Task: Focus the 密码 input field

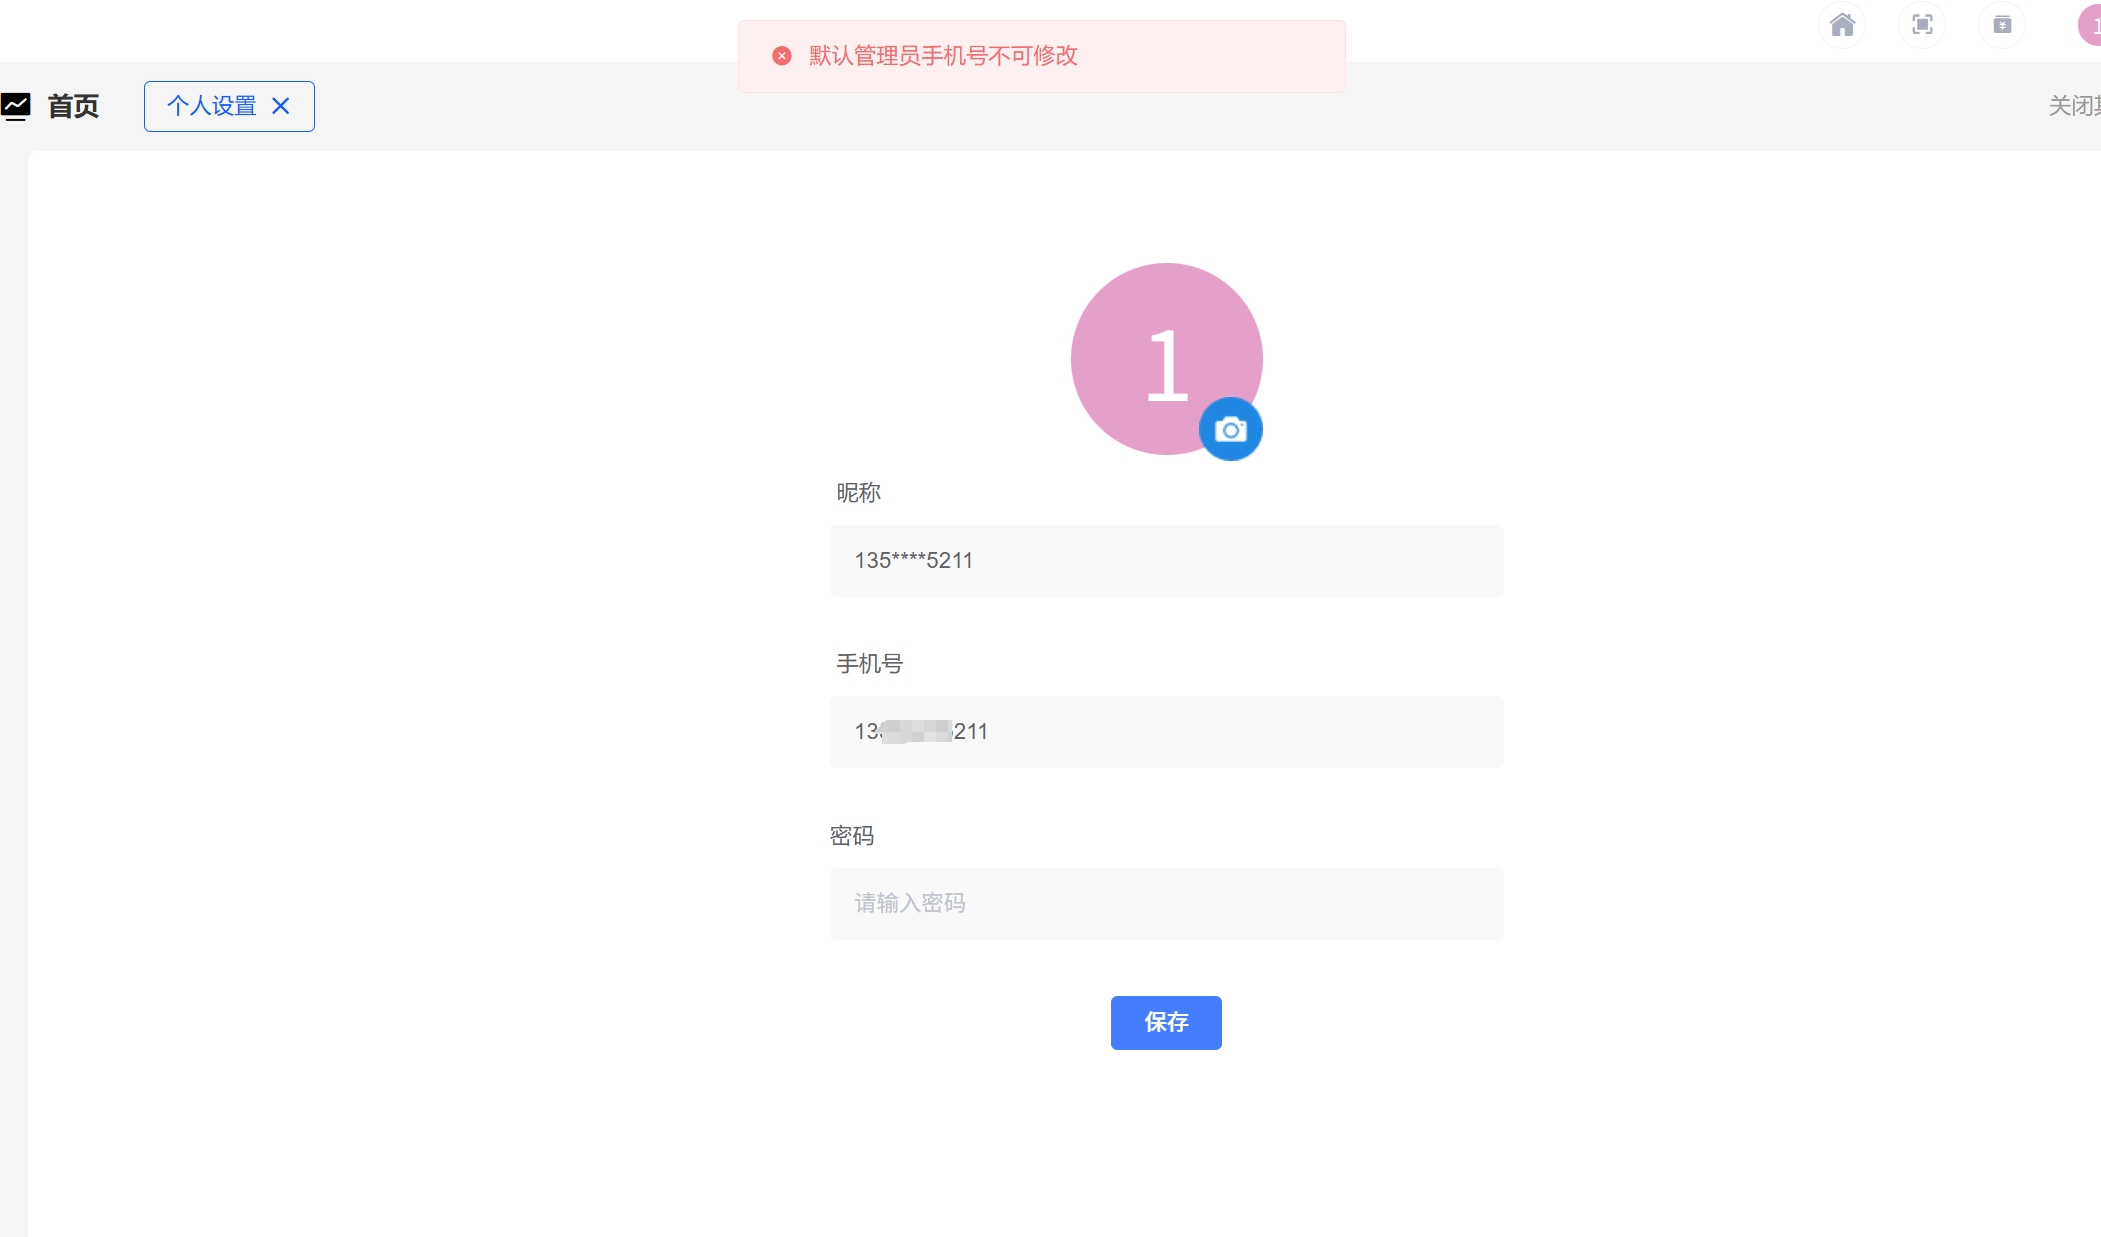Action: (1166, 904)
